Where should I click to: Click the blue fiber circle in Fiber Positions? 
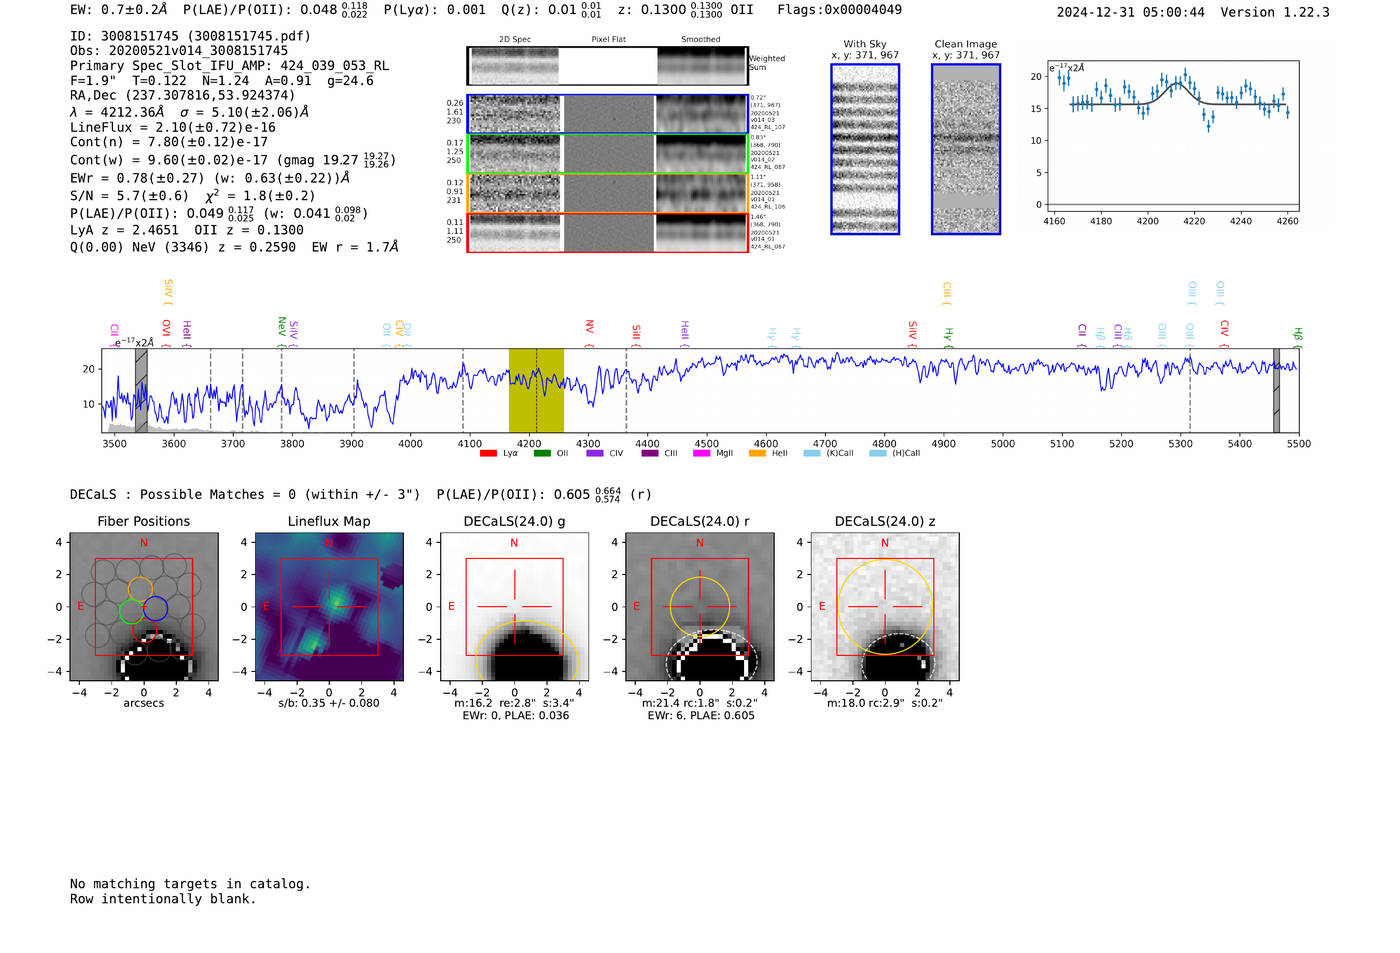click(155, 608)
